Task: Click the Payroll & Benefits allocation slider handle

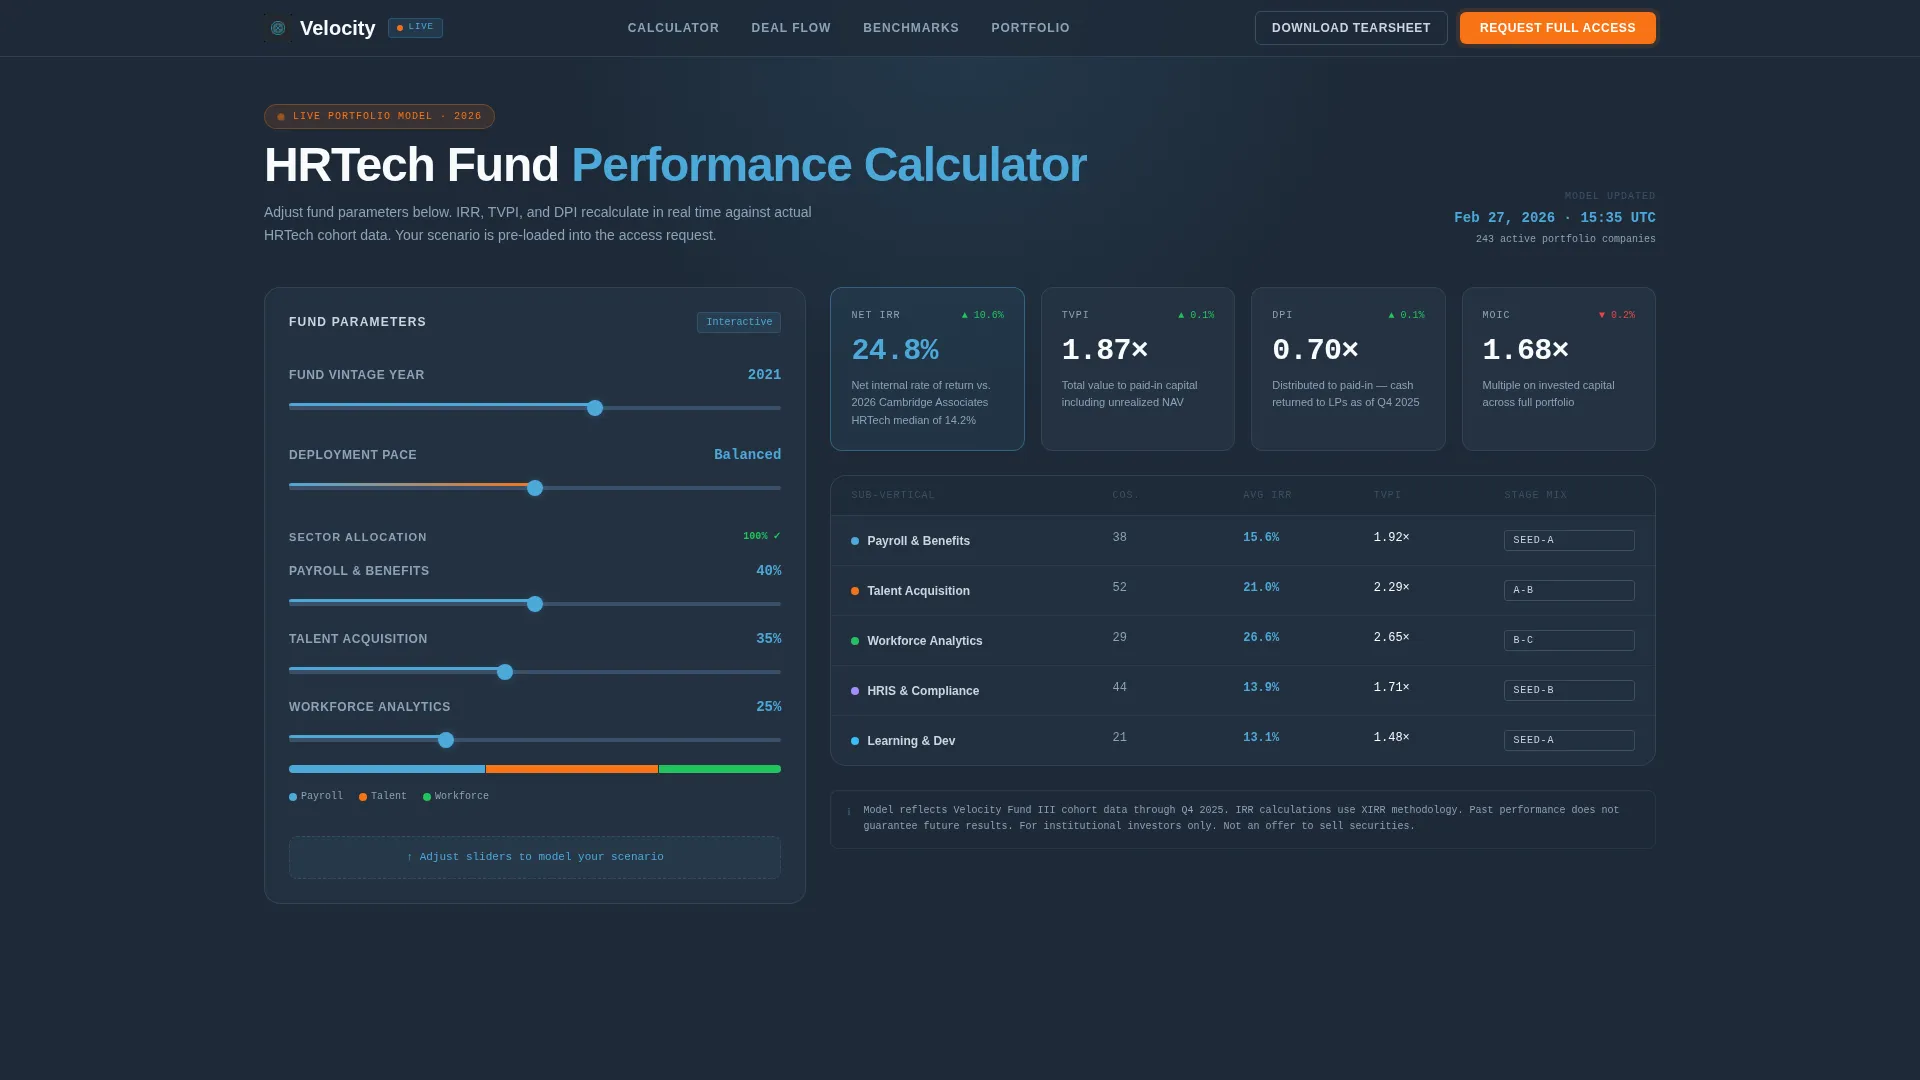Action: (535, 604)
